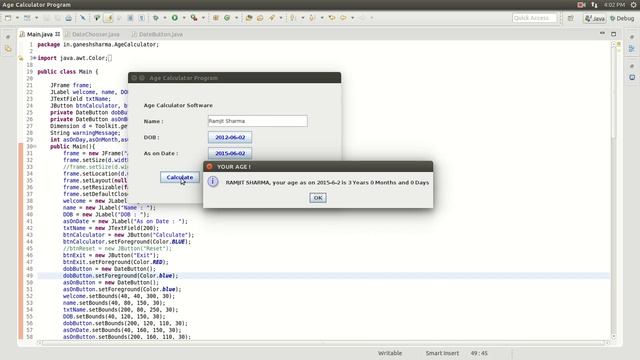The height and width of the screenshot is (360, 640).
Task: Click the New Java Package icon
Action: coord(216,18)
